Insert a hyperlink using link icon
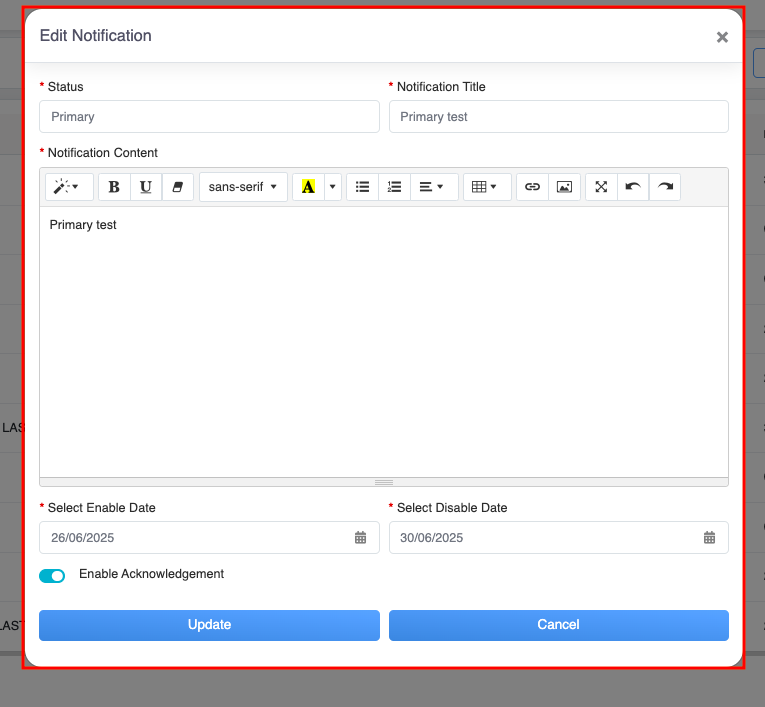 pyautogui.click(x=533, y=187)
